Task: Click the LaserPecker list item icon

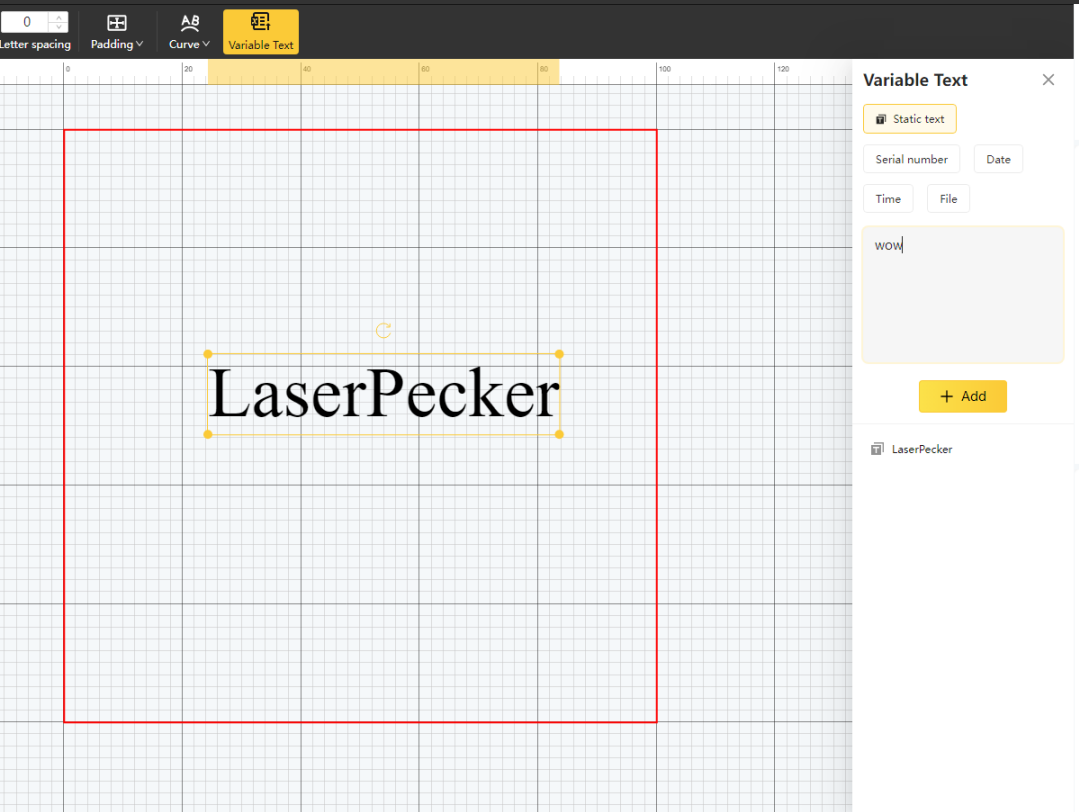Action: click(x=877, y=449)
